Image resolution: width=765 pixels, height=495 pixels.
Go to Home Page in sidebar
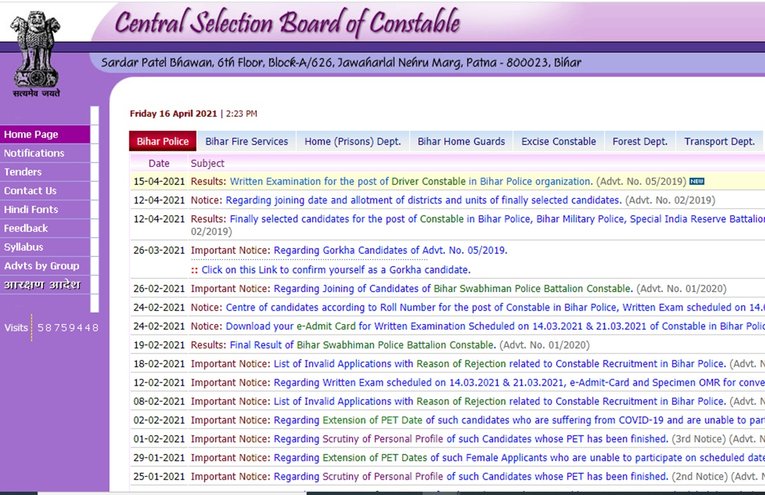pos(31,134)
